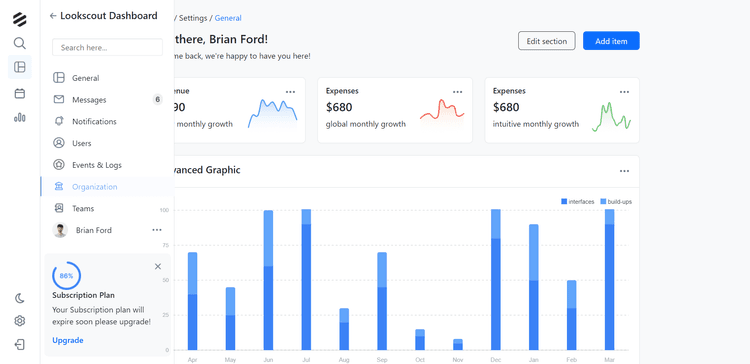
Task: Click the Edit section button
Action: pyautogui.click(x=547, y=41)
